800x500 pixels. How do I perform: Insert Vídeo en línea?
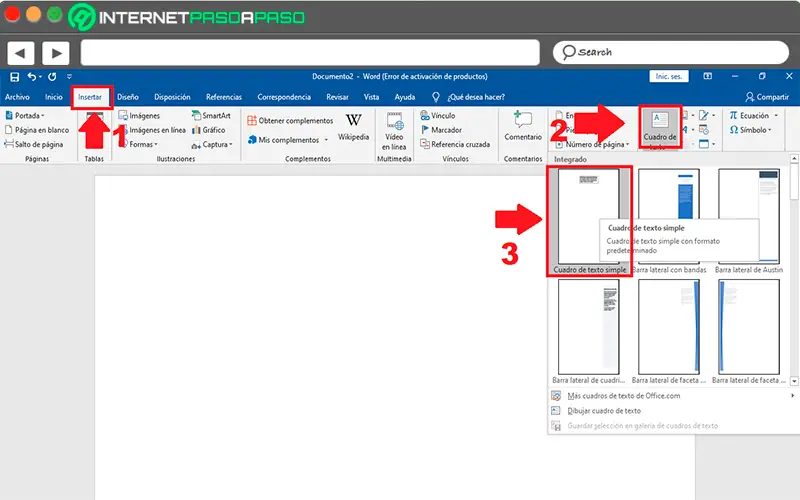point(394,132)
